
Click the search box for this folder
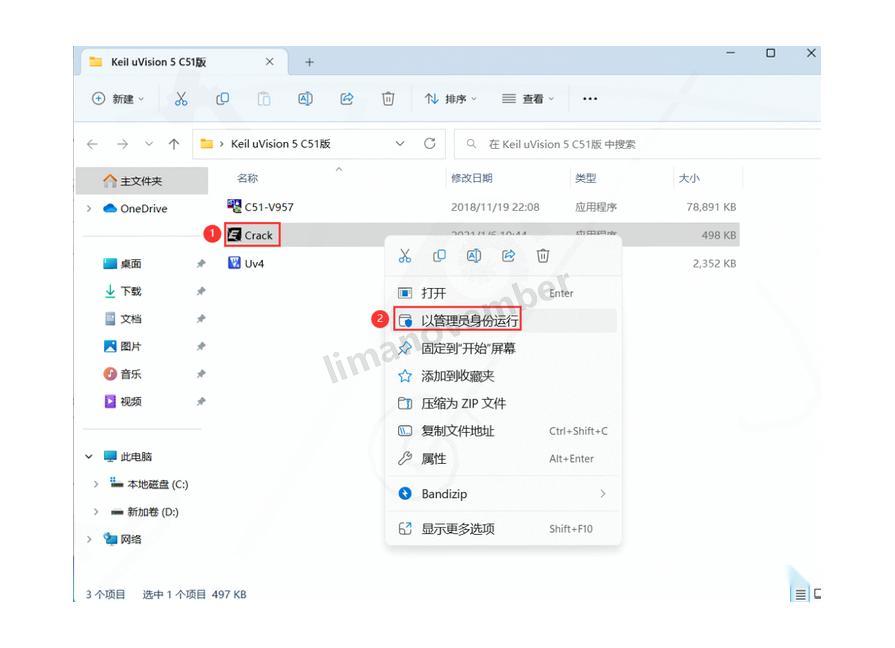638,144
